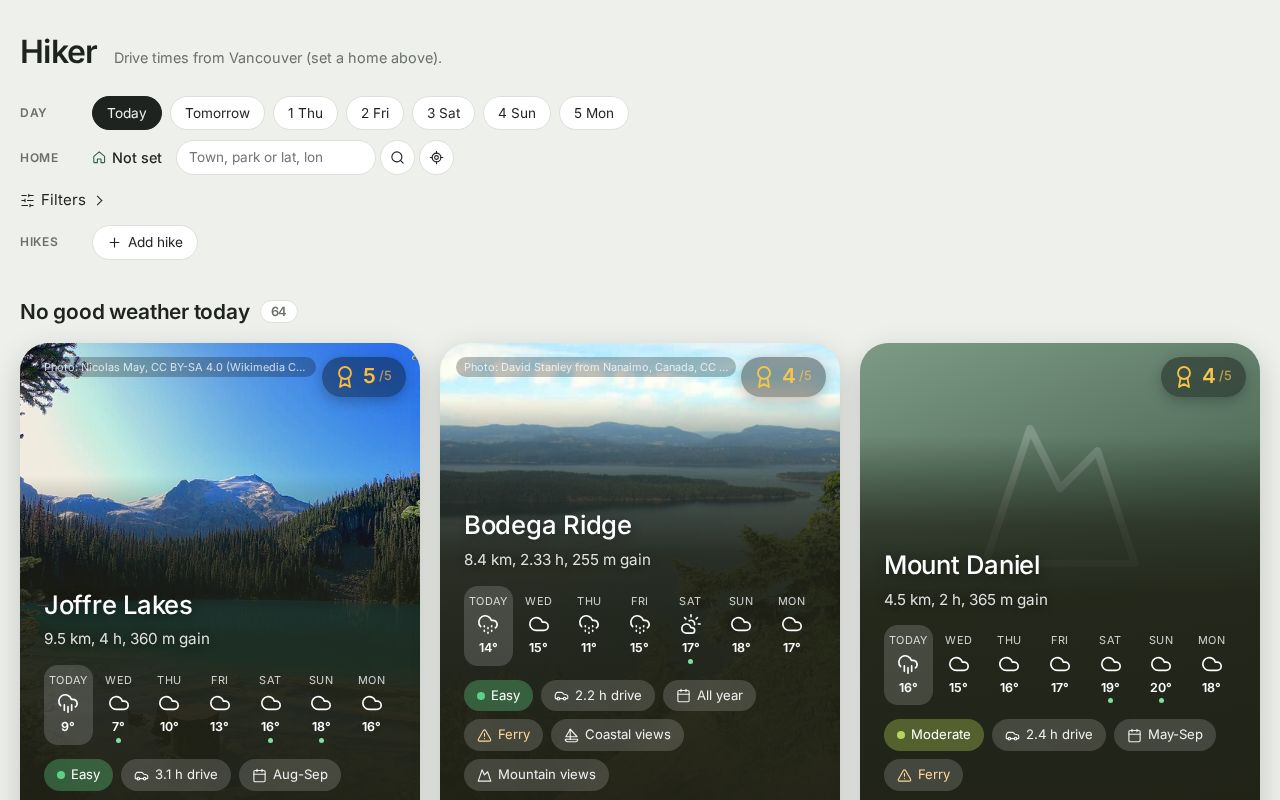Focus the Town, park or lat, lon field

pos(276,157)
